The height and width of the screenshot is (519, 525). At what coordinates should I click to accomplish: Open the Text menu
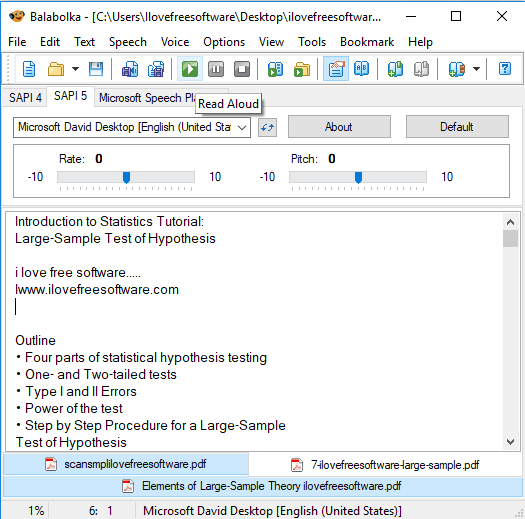tap(84, 42)
